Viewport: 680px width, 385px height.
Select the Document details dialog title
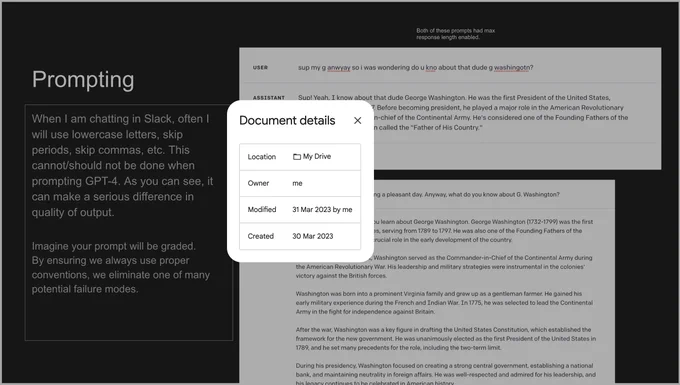287,121
